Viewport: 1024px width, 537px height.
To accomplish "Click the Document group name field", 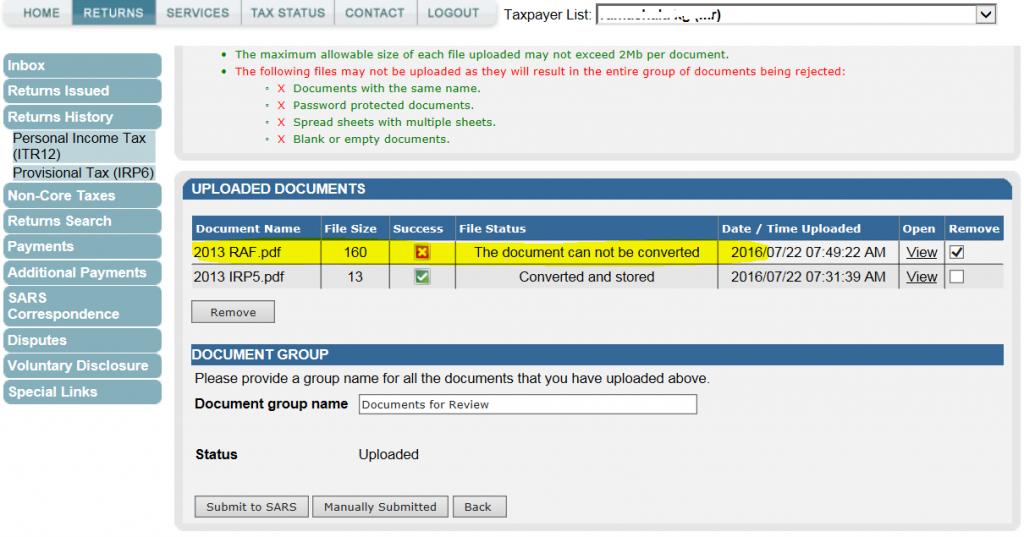I will pos(526,404).
